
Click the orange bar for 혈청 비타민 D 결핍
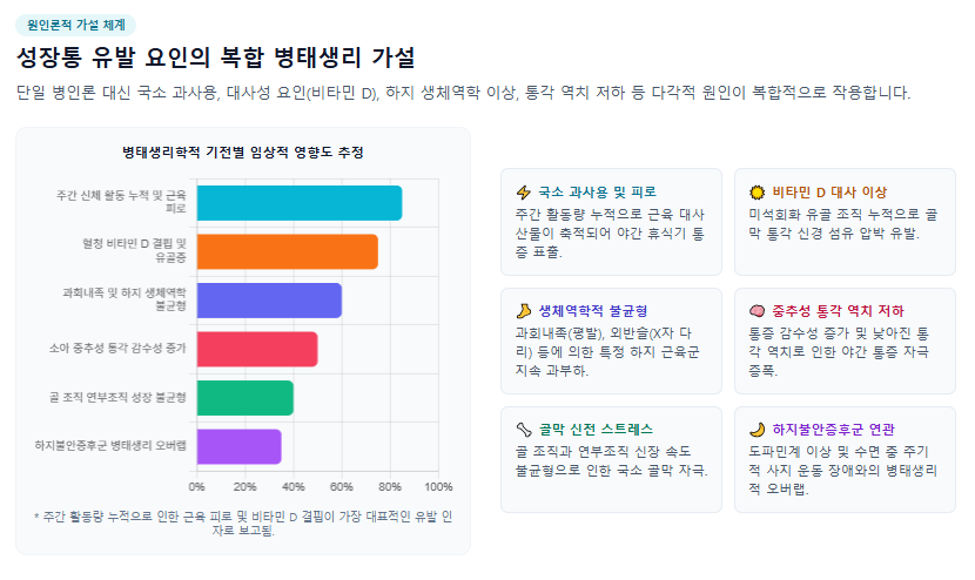(x=287, y=252)
